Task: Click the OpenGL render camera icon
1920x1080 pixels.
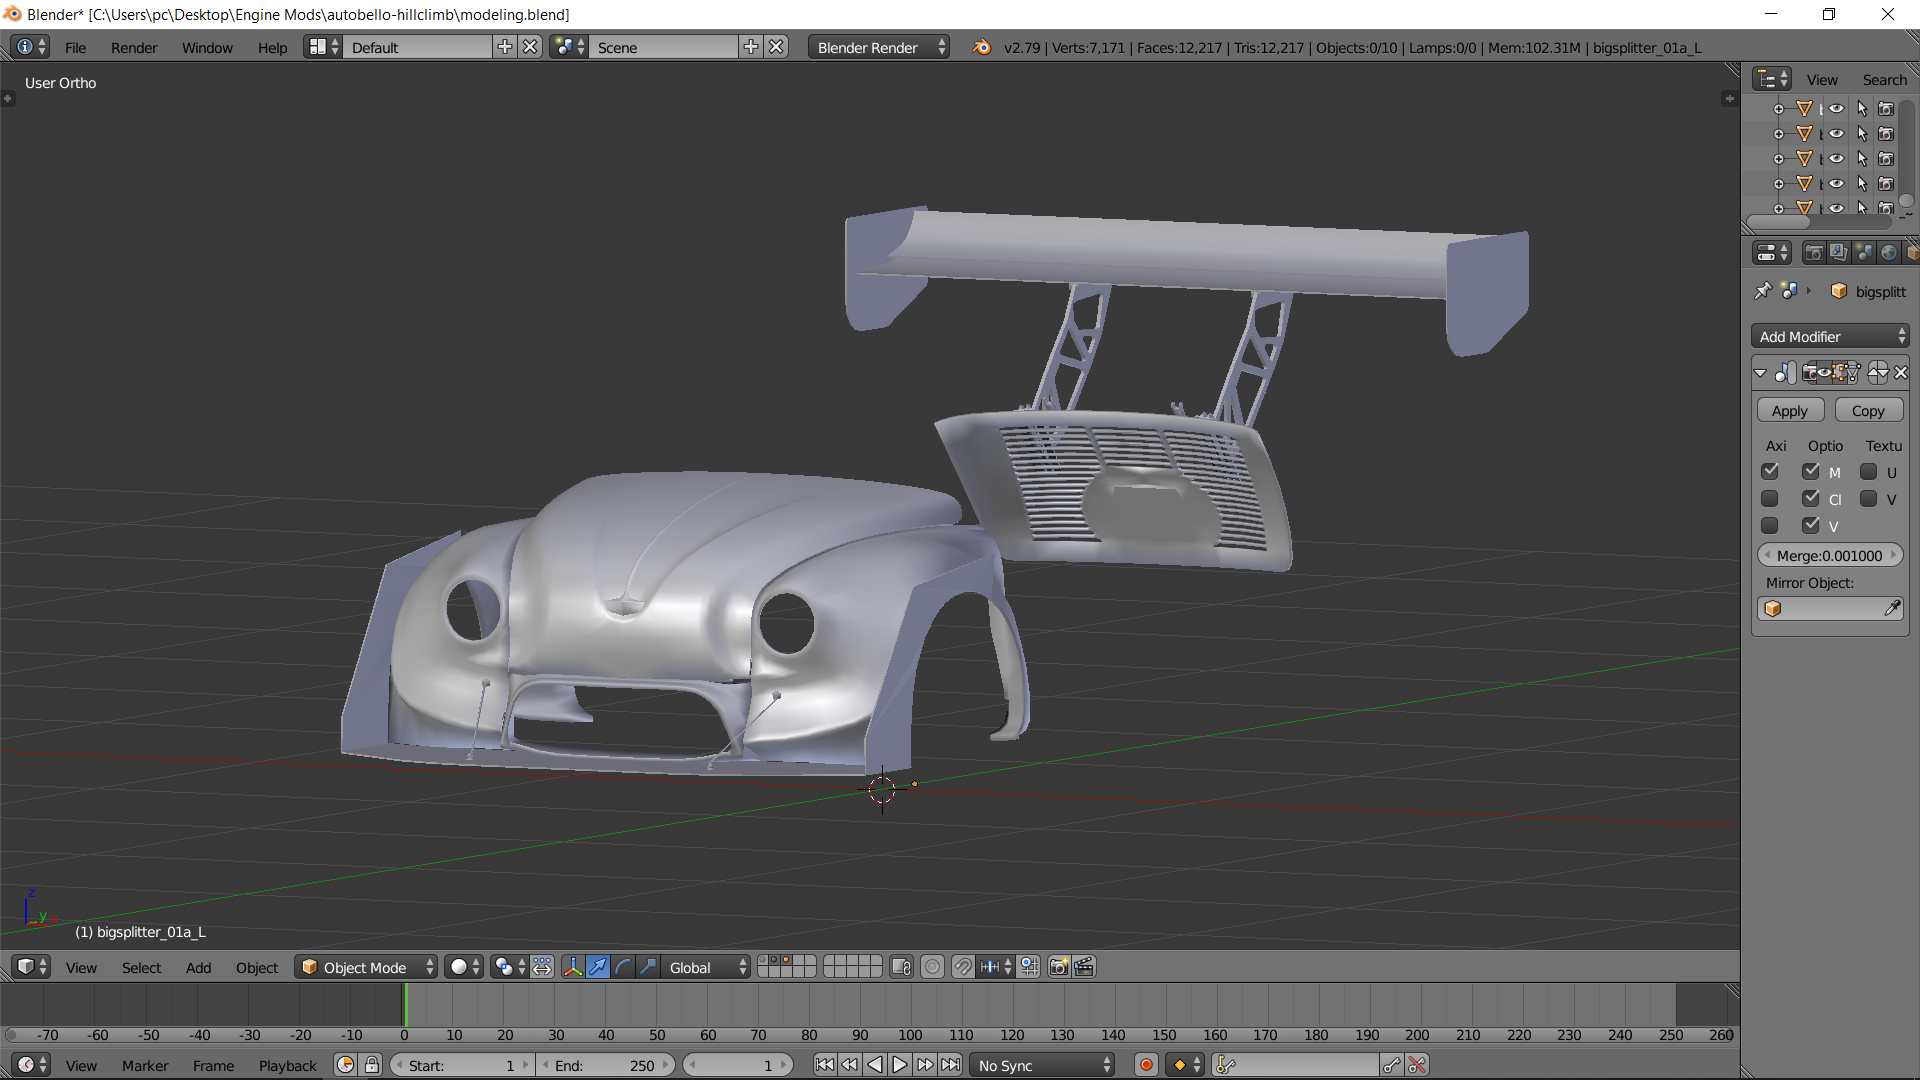Action: point(1058,967)
